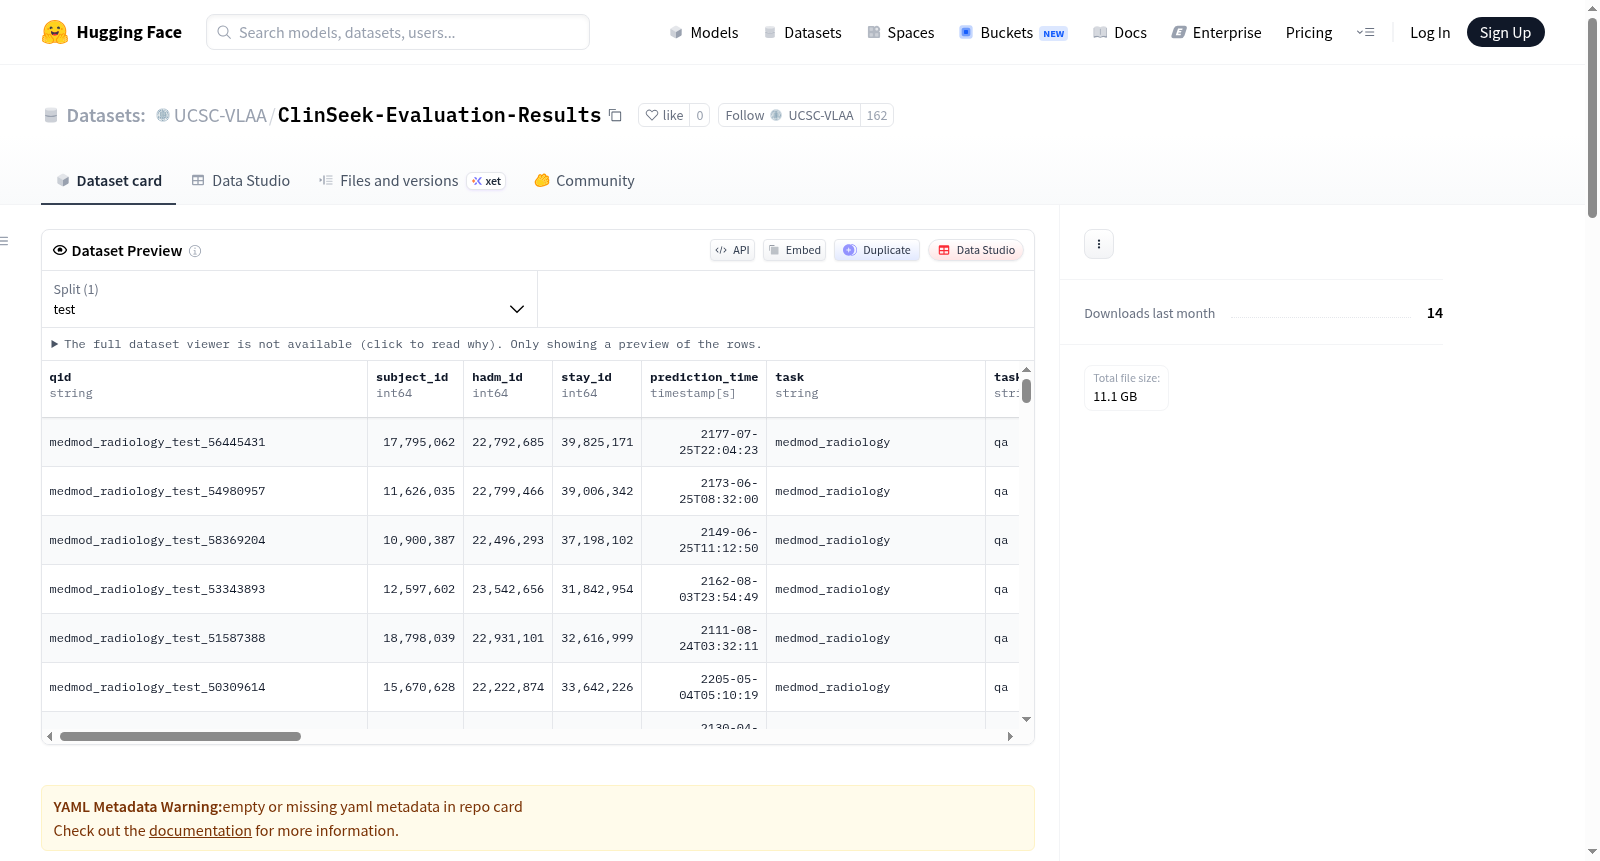Click the Sign Up button
The image size is (1600, 861).
[1505, 32]
